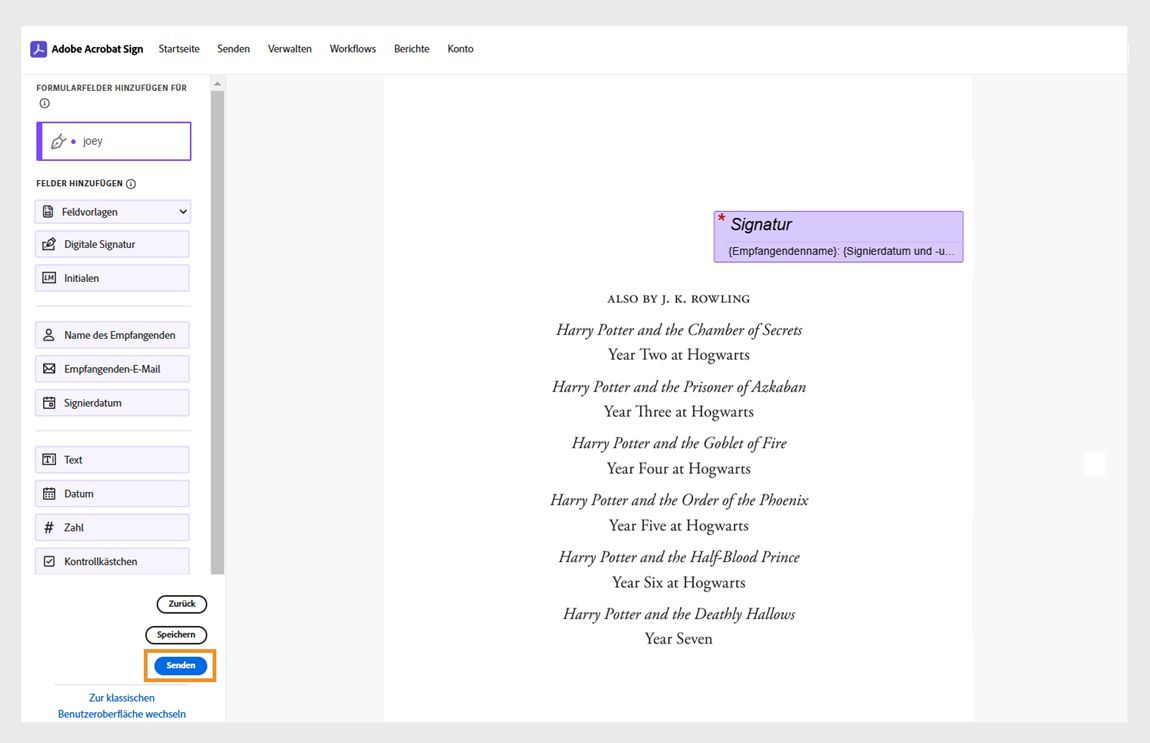Click 'Harry Potter and the Deathly Hallows' text

679,614
